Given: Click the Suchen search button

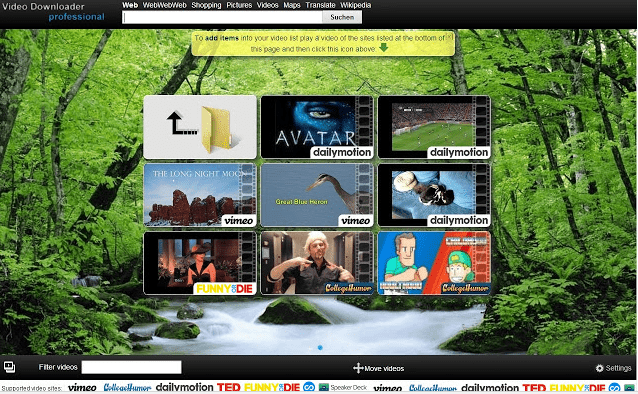Looking at the screenshot, I should pyautogui.click(x=342, y=17).
